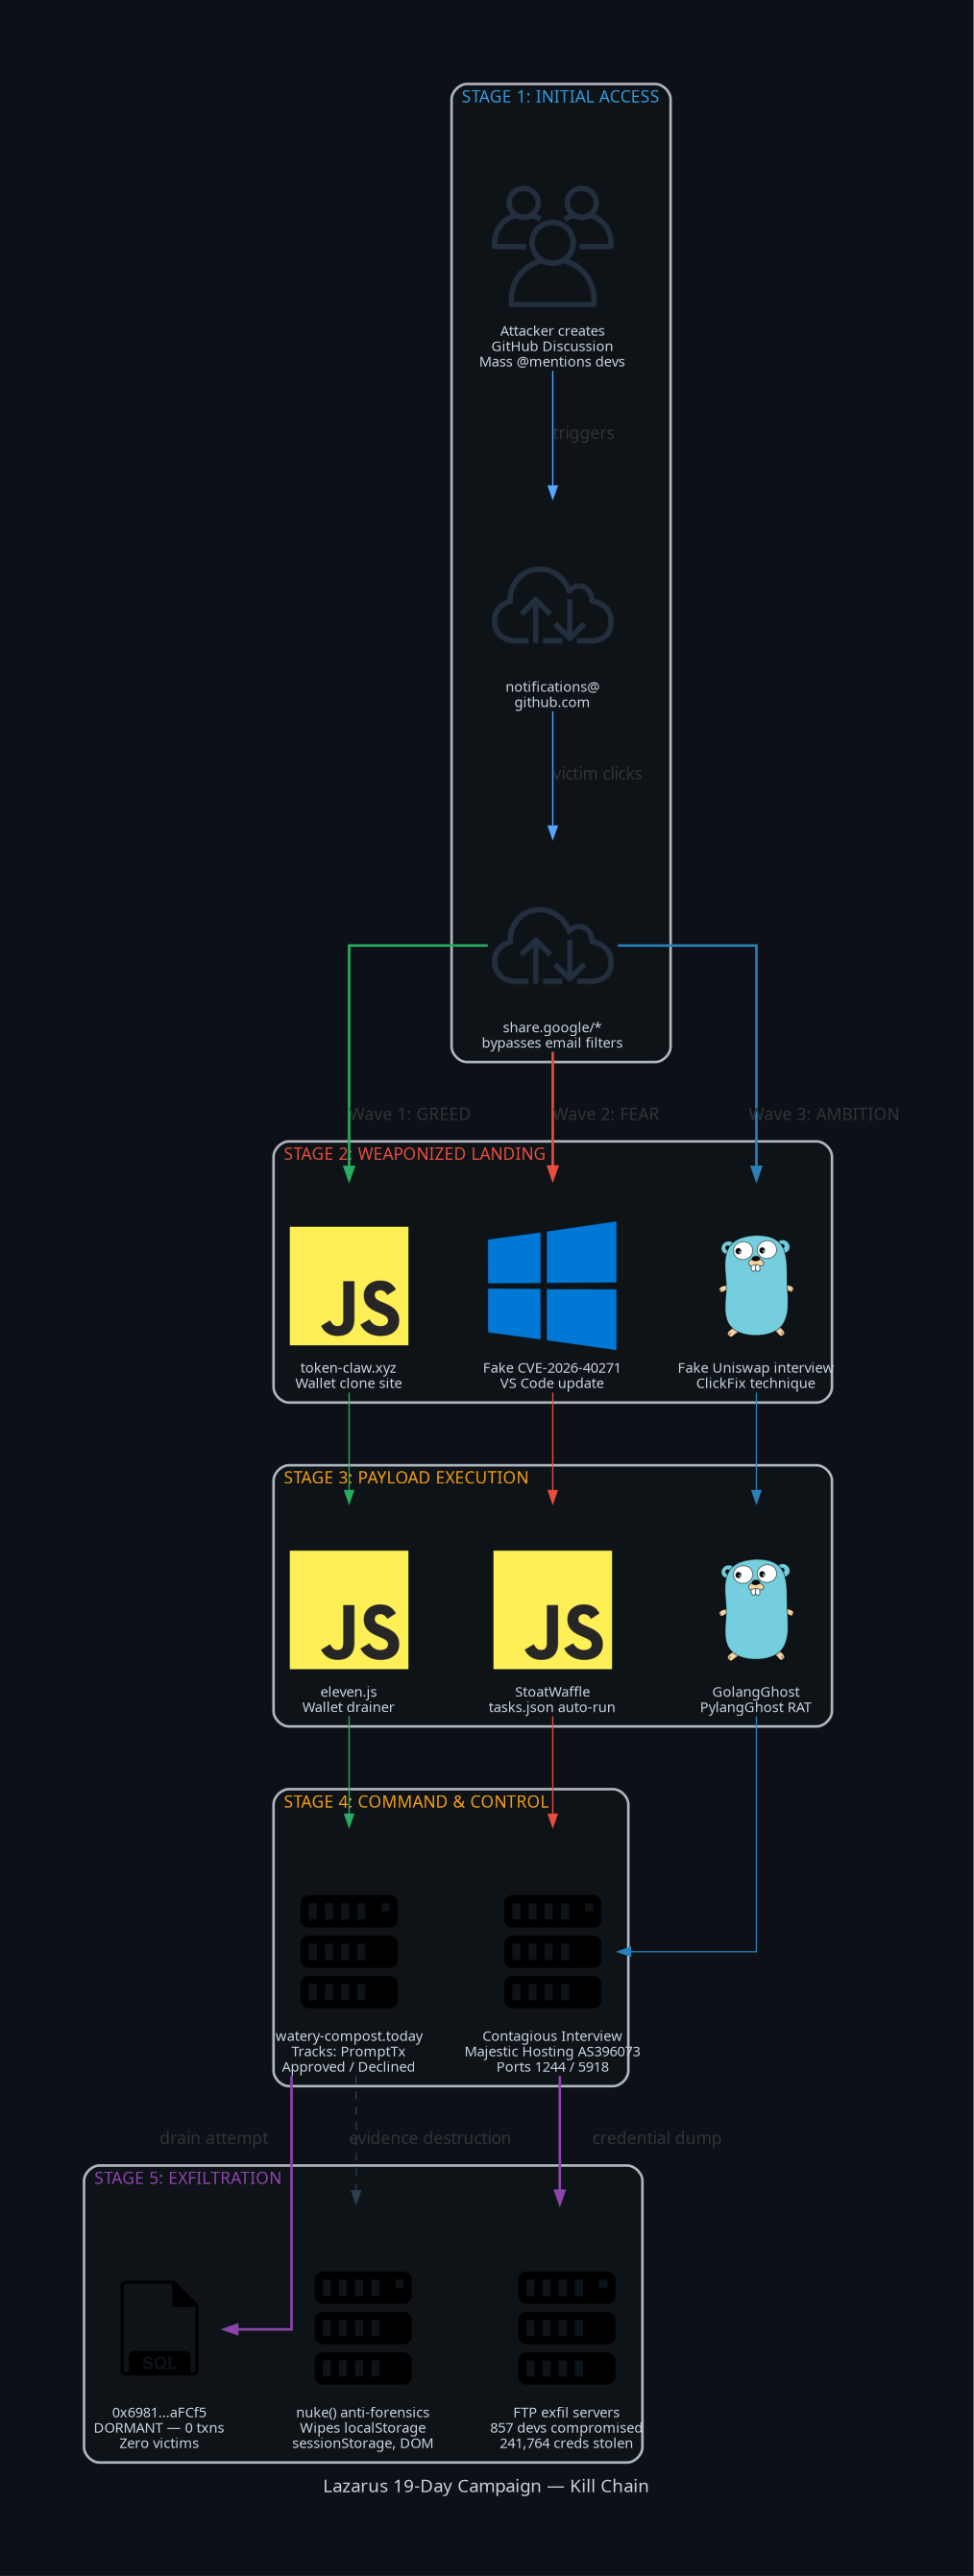
Task: Click 'Wallet drainer' caption
Action: 349,1708
